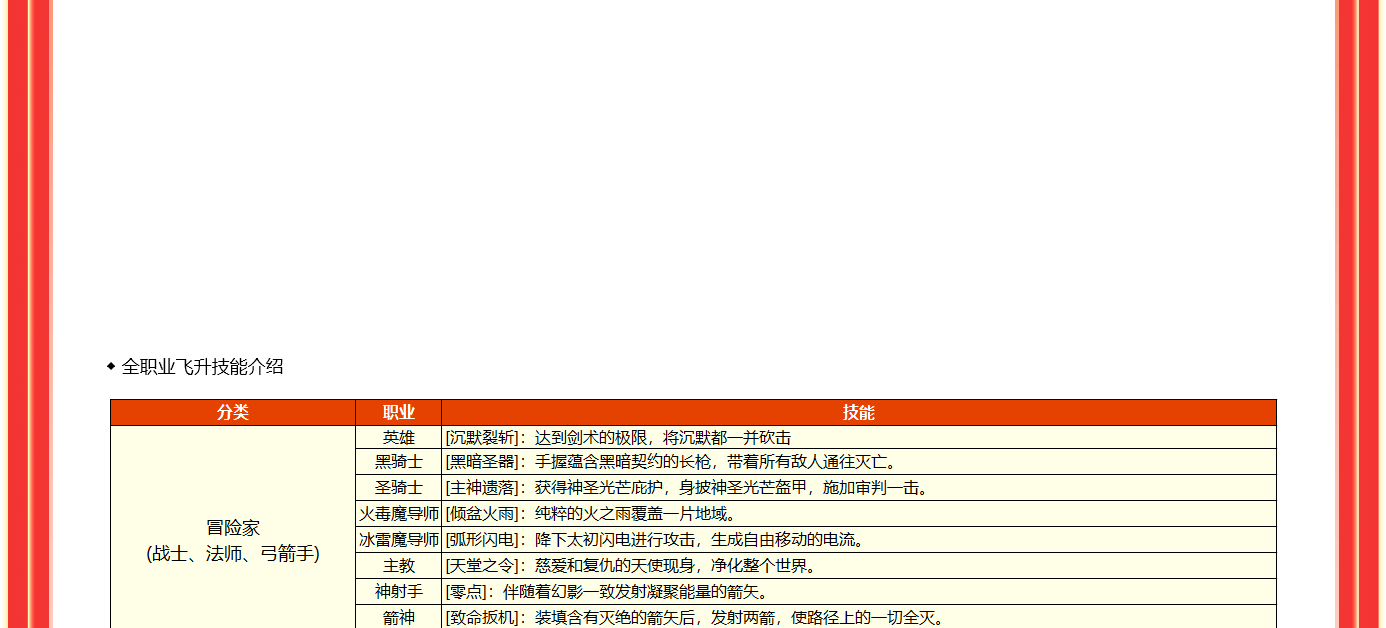Click the 冰雷魔导师 job cell
1386x628 pixels.
tap(398, 540)
